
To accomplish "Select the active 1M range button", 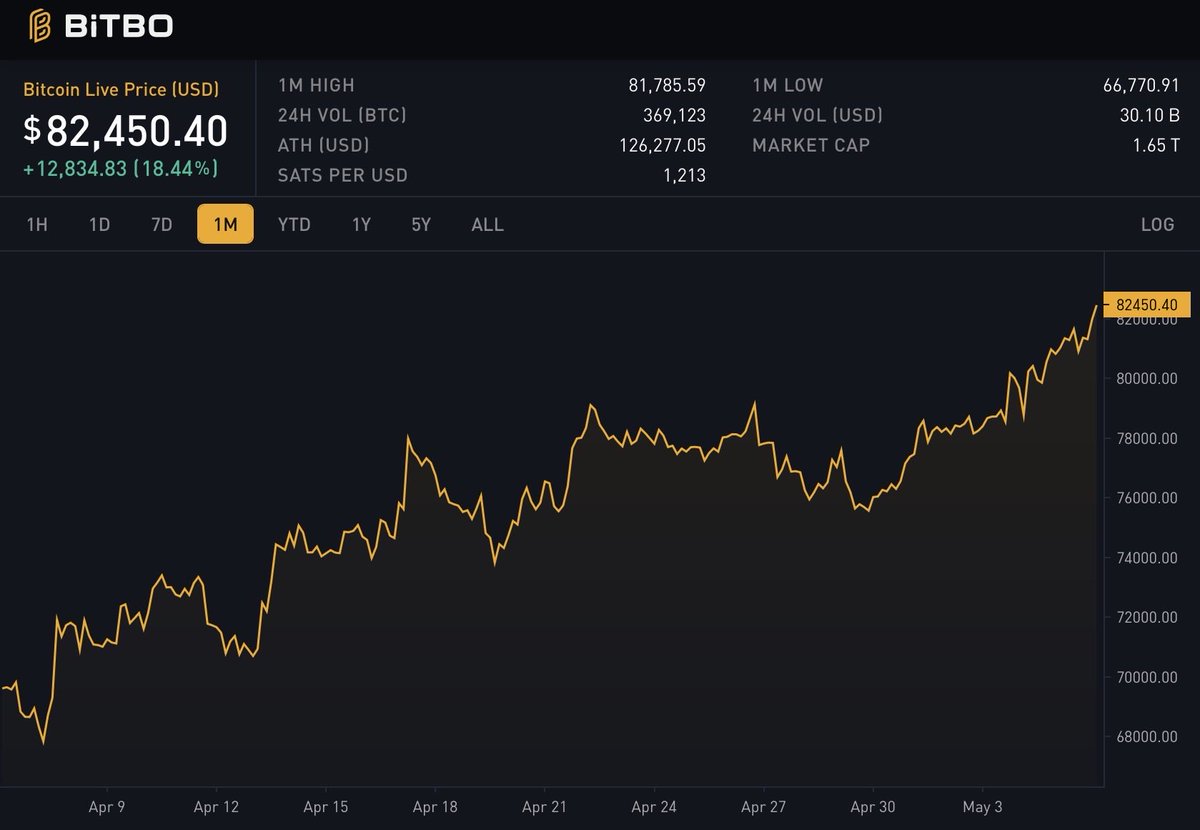I will [x=225, y=224].
